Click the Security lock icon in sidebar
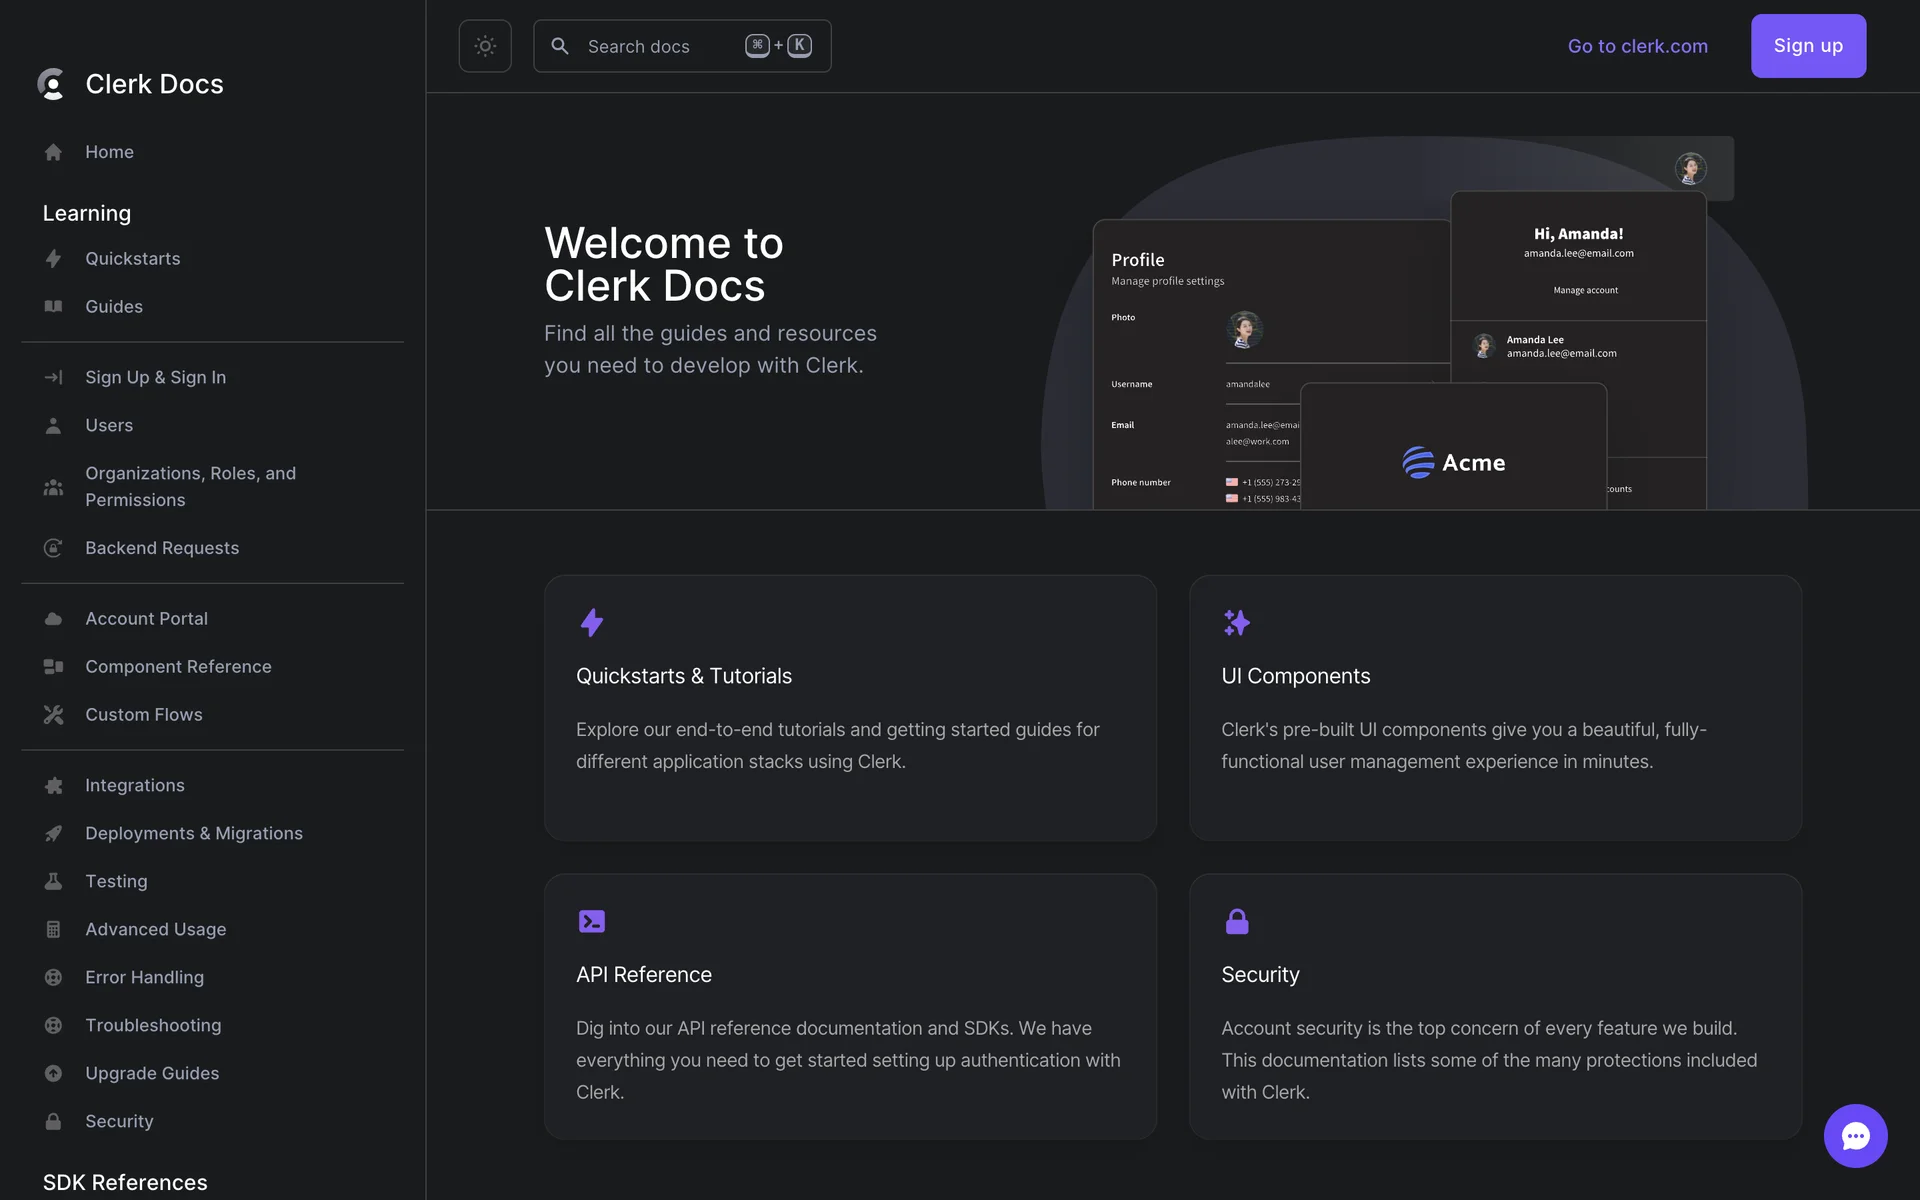Image resolution: width=1920 pixels, height=1200 pixels. pos(53,1122)
